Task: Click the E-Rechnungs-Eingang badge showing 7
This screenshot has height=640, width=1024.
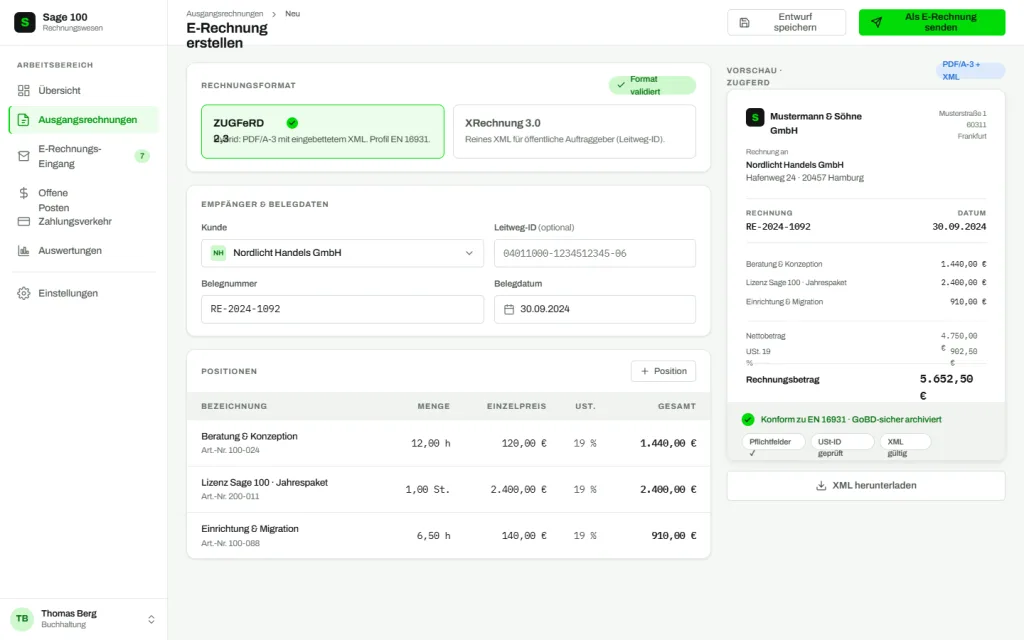Action: pyautogui.click(x=142, y=156)
